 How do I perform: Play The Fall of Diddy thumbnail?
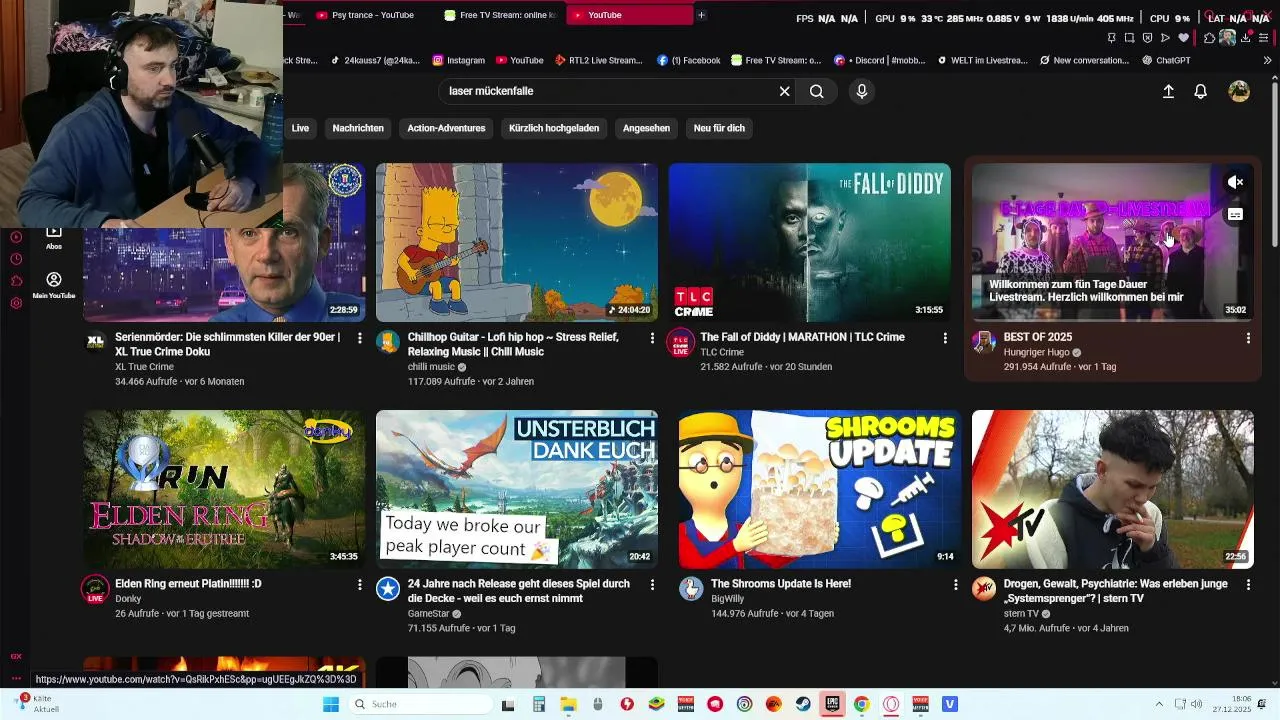click(x=809, y=242)
